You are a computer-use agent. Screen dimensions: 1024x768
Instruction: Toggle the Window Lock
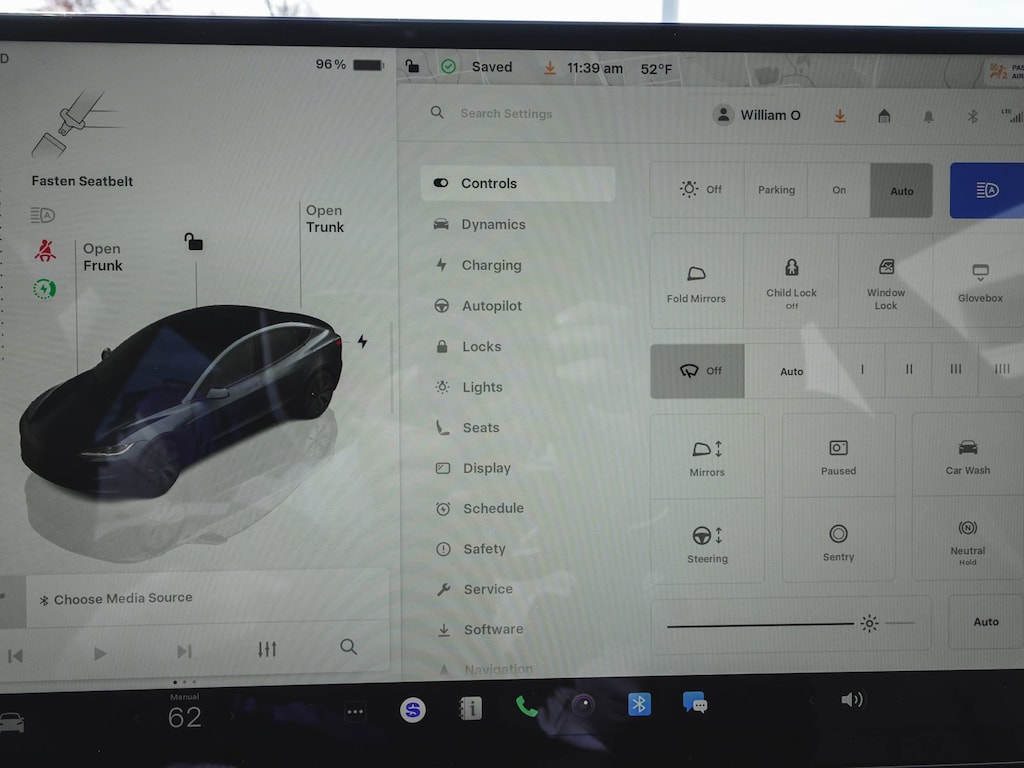[x=885, y=281]
